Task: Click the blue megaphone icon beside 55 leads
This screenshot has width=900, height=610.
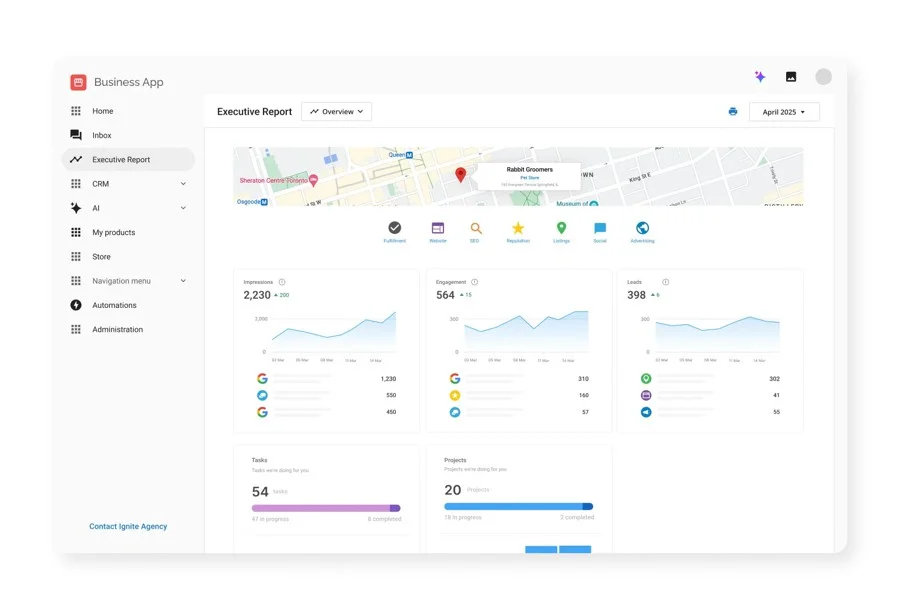Action: click(646, 412)
